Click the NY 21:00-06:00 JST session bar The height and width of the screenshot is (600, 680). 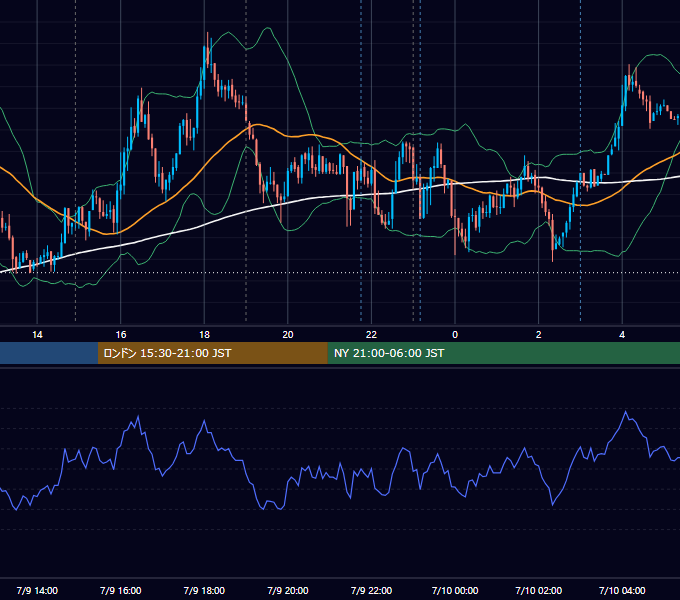(x=503, y=353)
